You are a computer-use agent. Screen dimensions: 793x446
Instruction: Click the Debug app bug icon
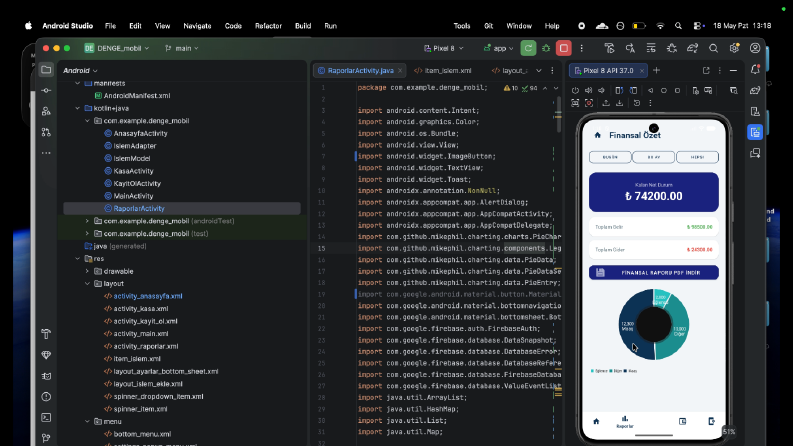(x=546, y=48)
